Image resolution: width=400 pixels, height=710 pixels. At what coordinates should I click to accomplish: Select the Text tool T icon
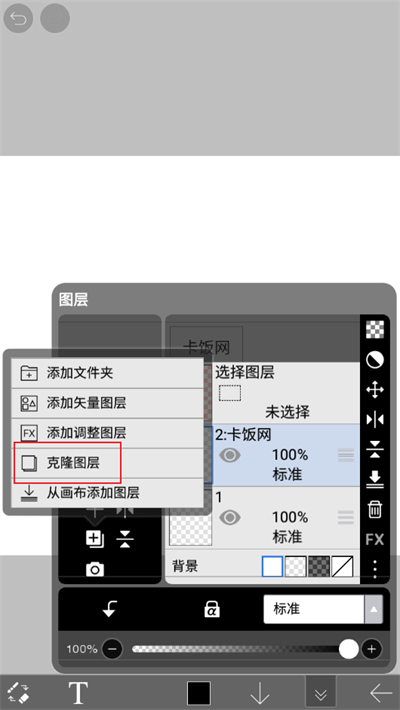click(78, 692)
